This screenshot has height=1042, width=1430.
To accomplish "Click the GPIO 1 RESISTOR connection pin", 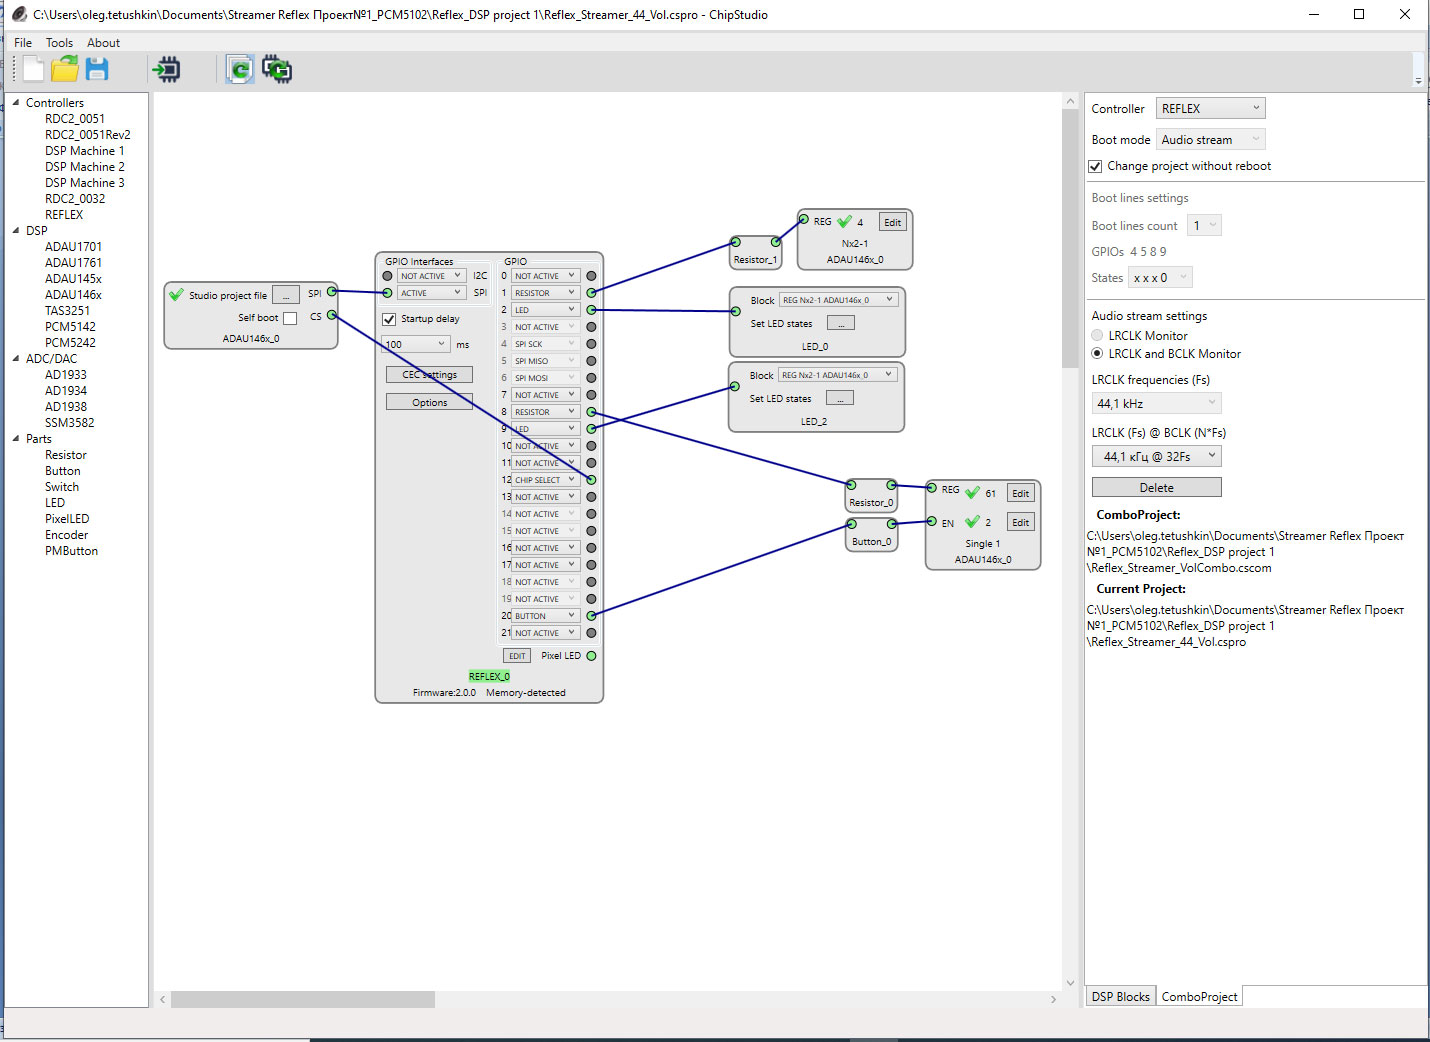I will 591,293.
